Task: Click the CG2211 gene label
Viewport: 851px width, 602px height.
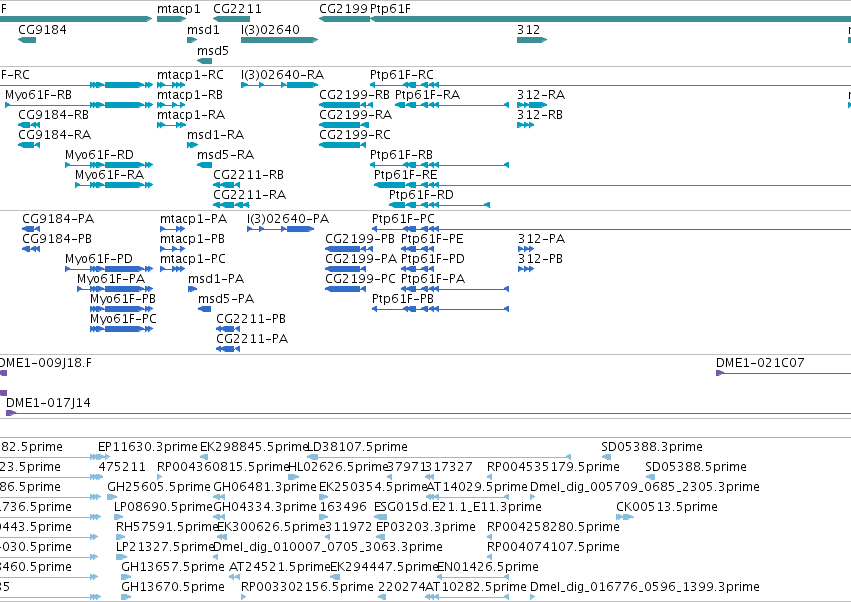Action: point(237,9)
